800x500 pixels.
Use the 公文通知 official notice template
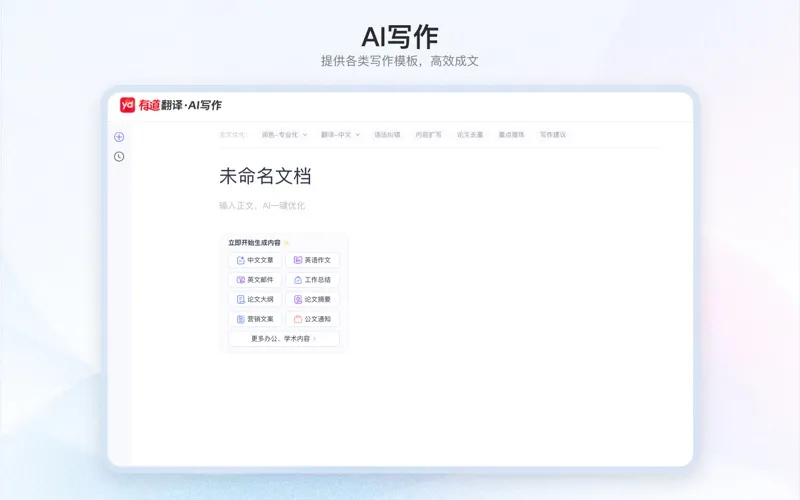point(312,319)
